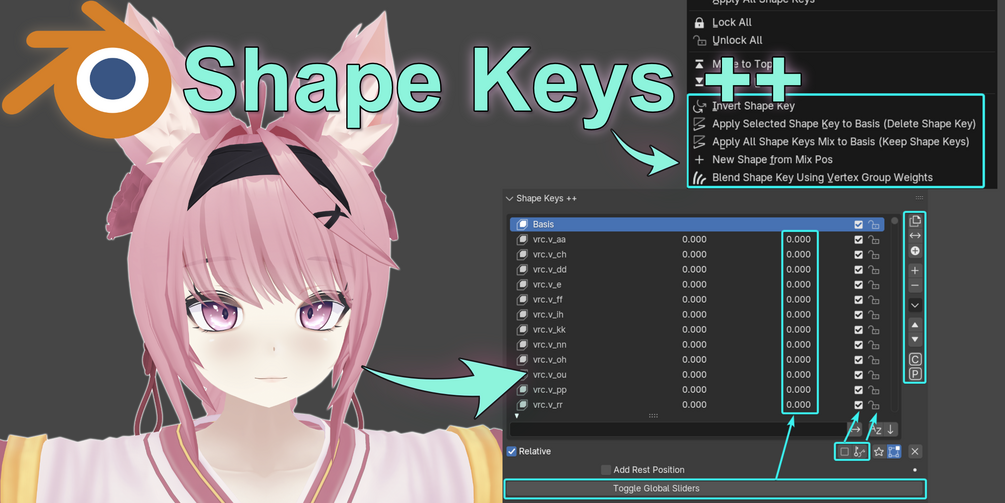Uncheck the vrc.v_ih row checkbox
The width and height of the screenshot is (1005, 503).
coord(858,315)
